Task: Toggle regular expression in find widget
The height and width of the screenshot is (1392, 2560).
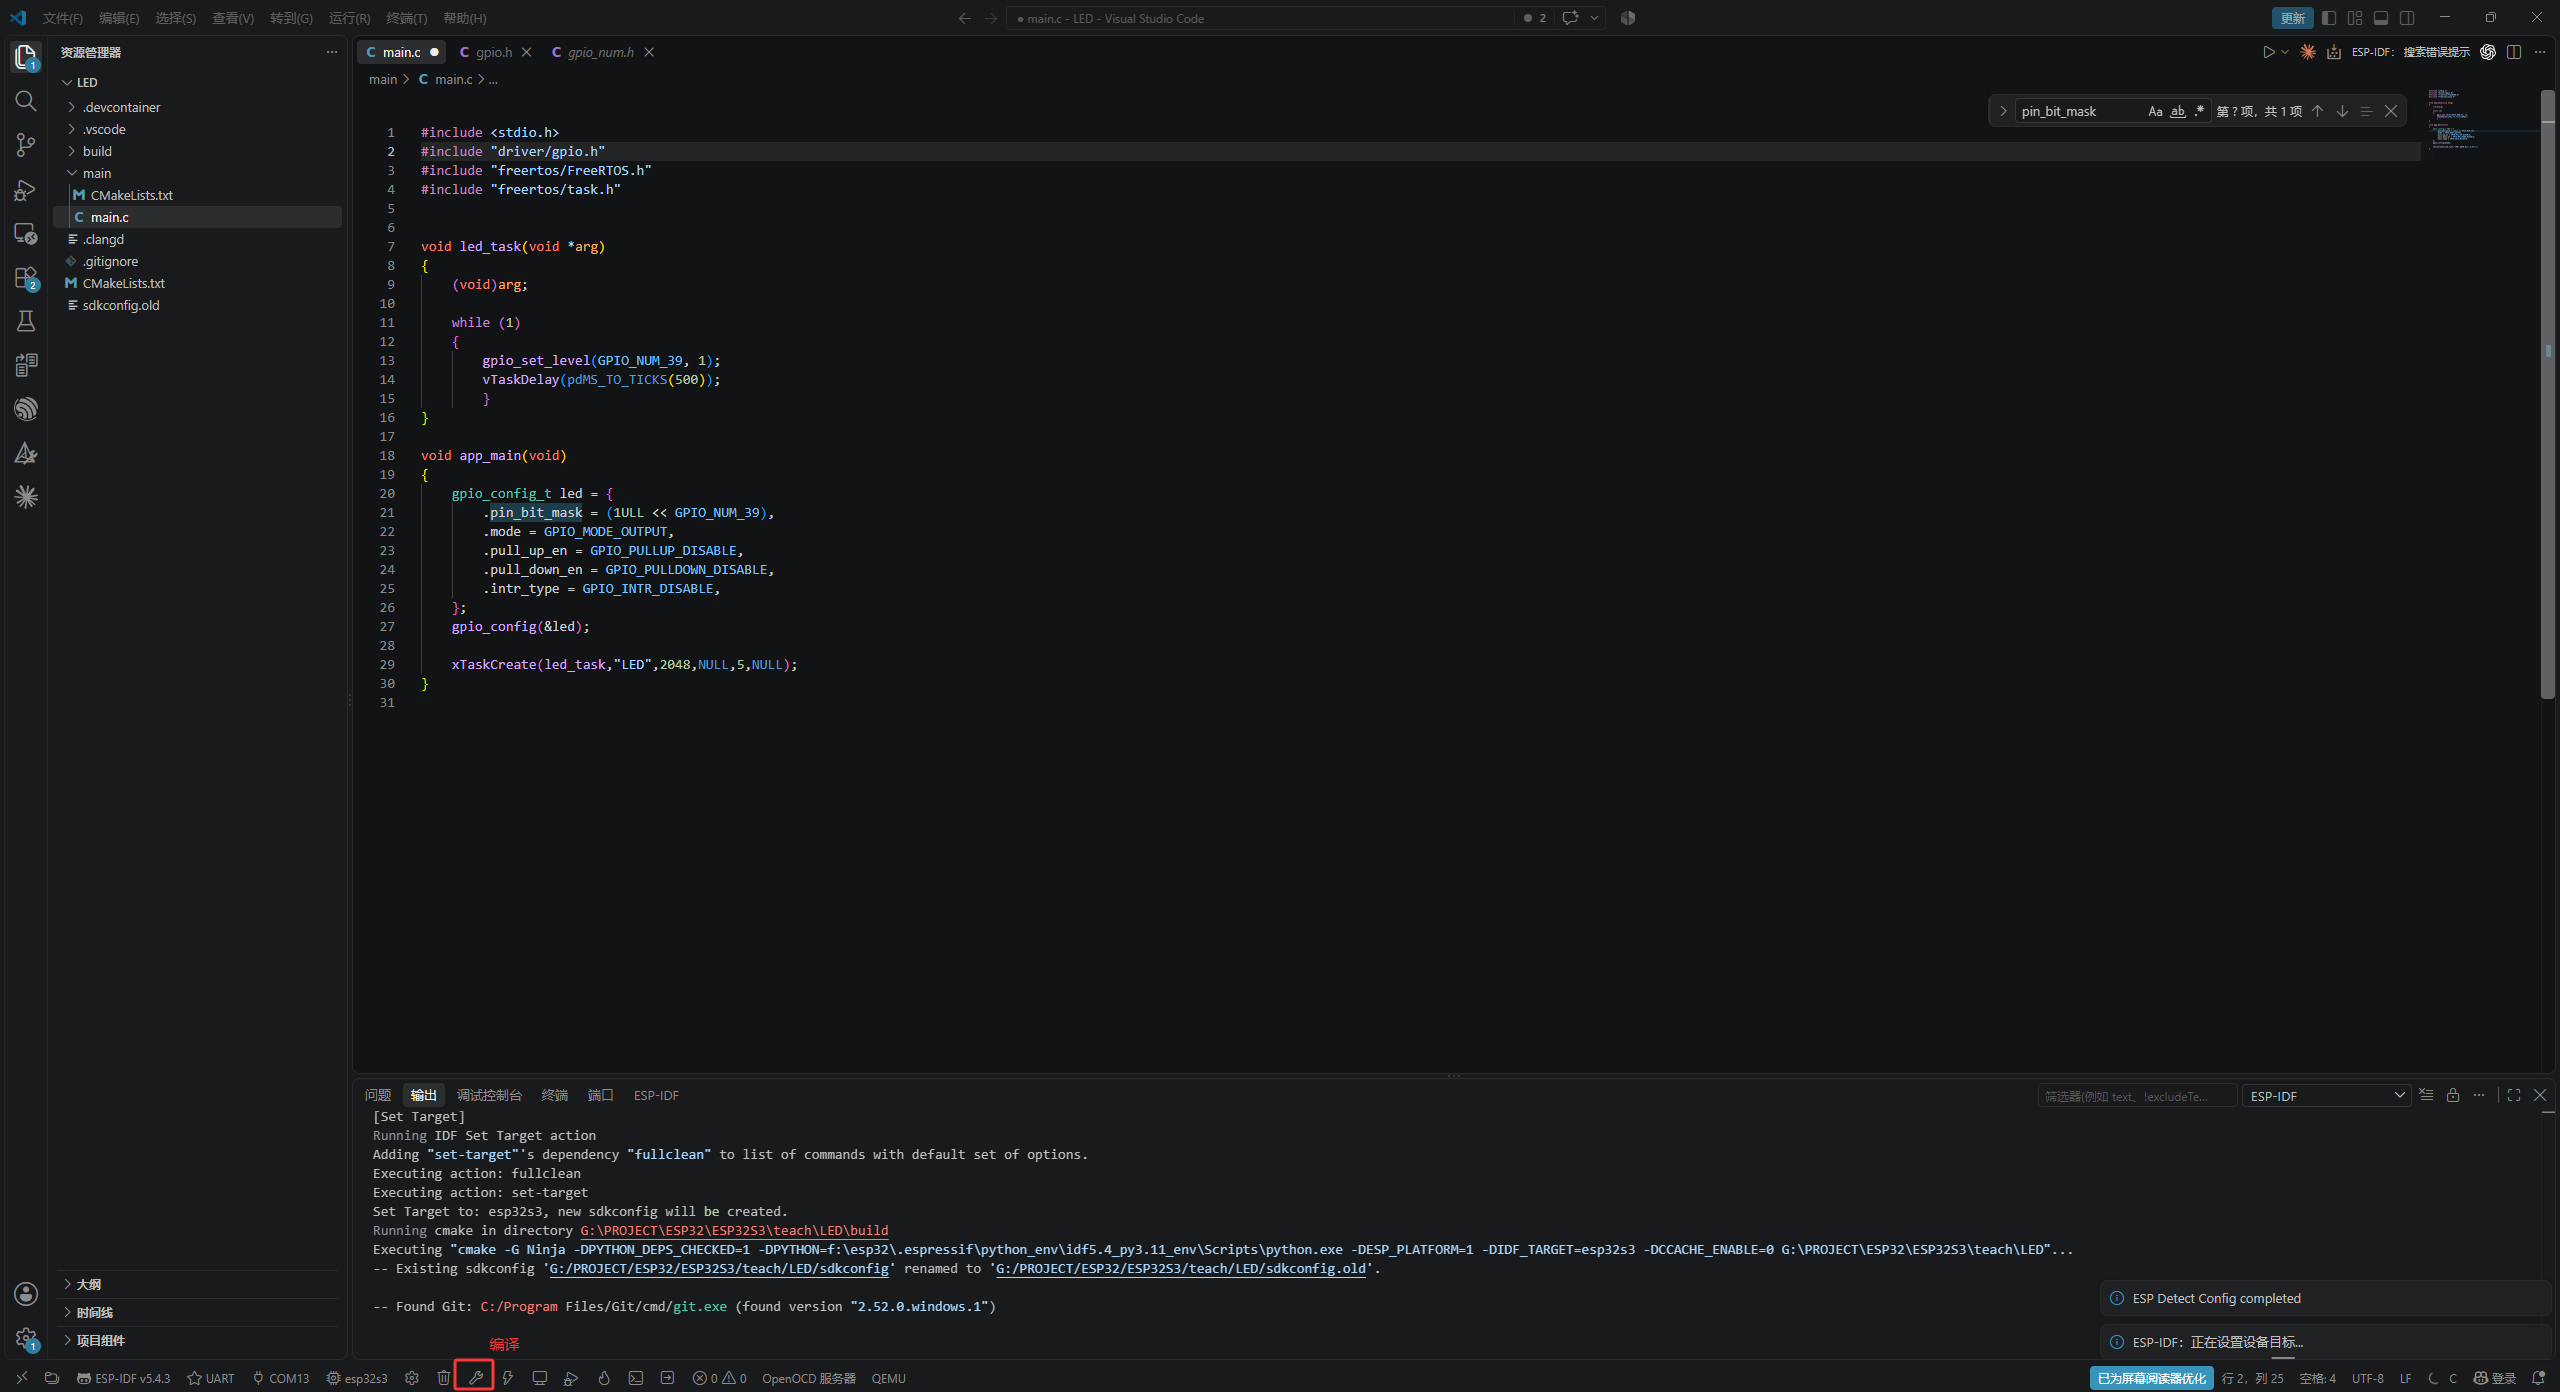Action: [2198, 111]
